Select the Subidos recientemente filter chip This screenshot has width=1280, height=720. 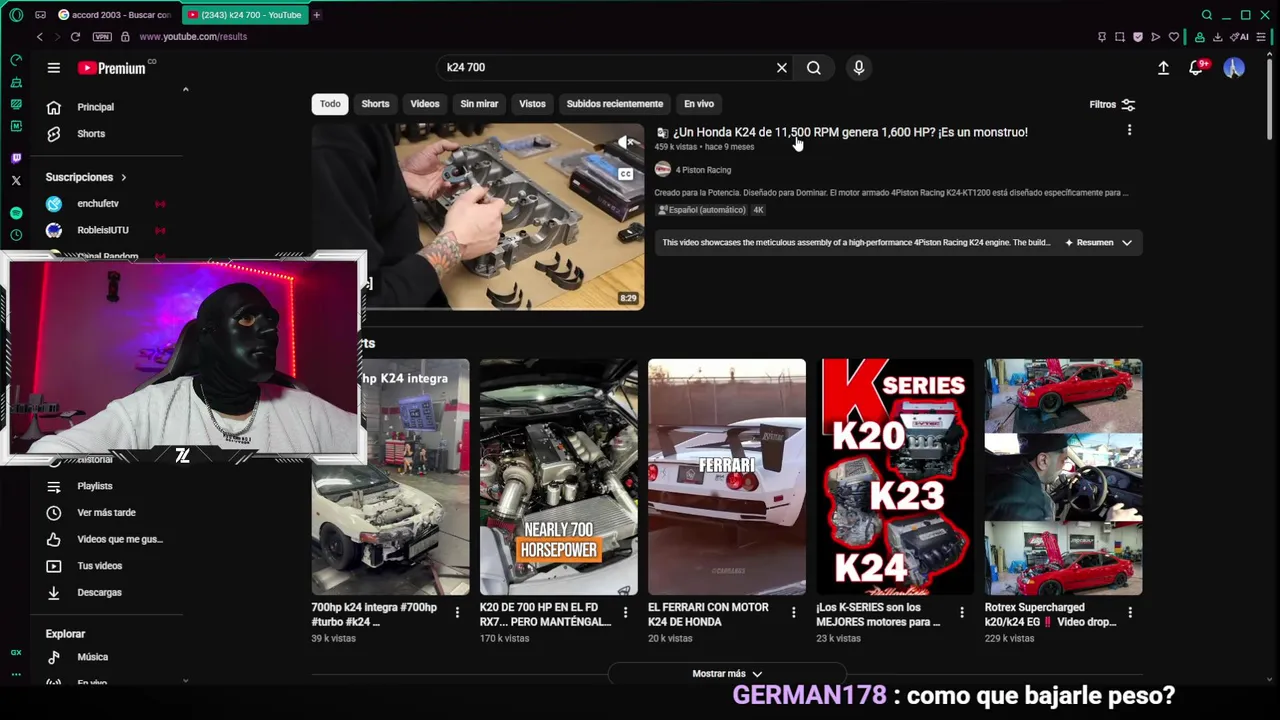click(615, 104)
